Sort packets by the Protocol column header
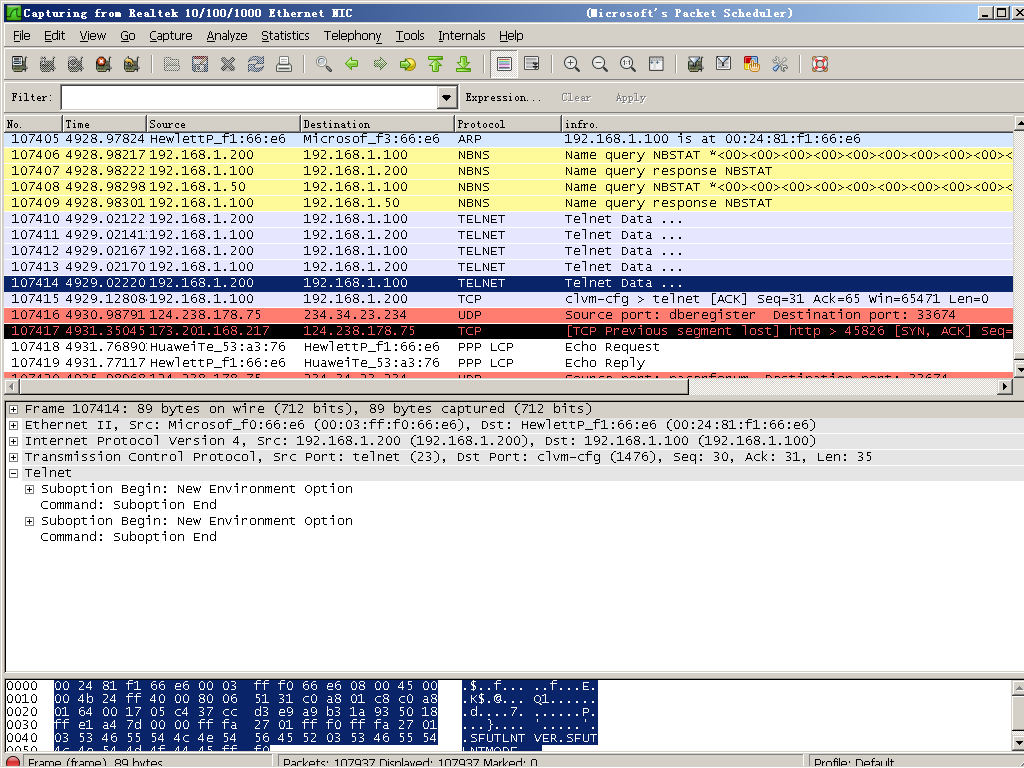The height and width of the screenshot is (768, 1024). point(507,124)
